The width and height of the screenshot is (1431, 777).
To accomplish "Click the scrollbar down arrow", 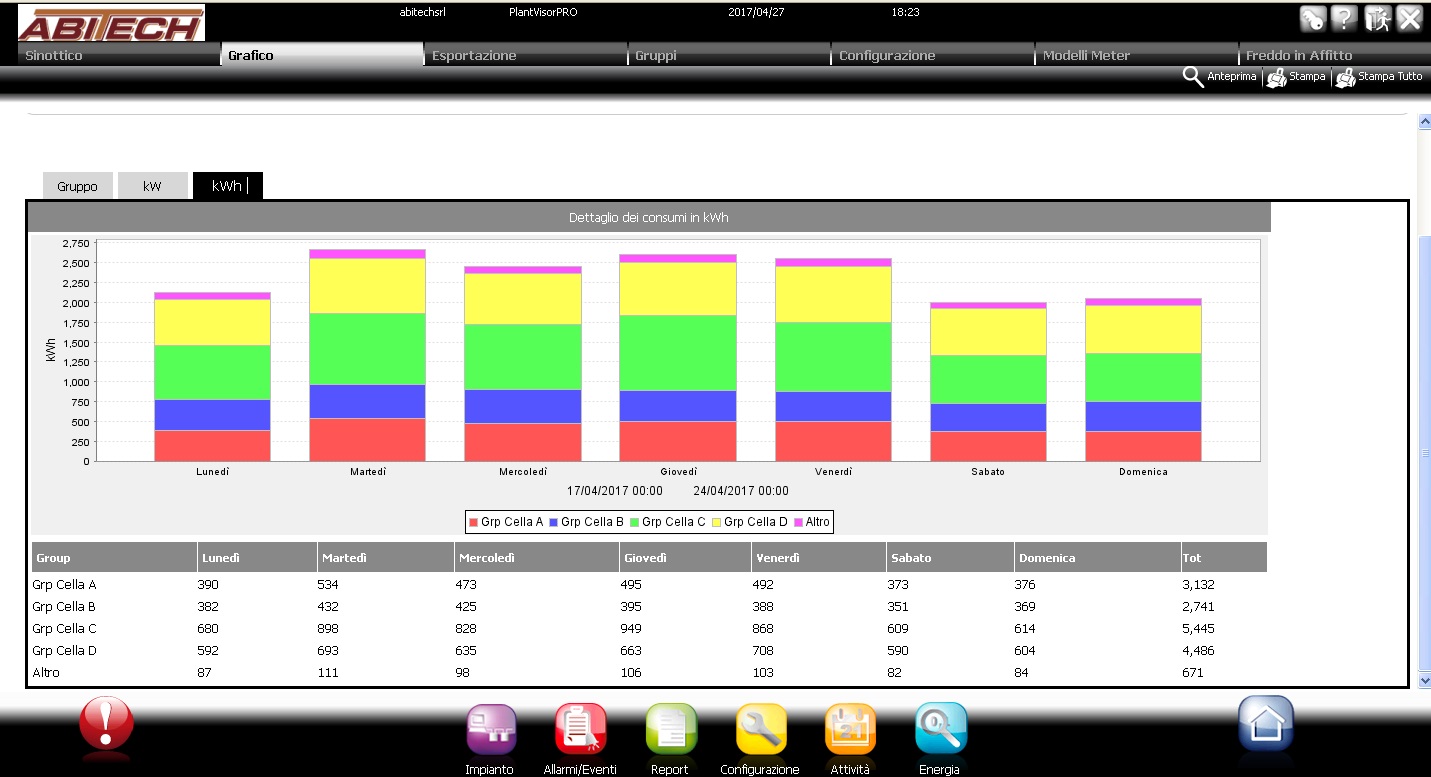I will coord(1424,680).
